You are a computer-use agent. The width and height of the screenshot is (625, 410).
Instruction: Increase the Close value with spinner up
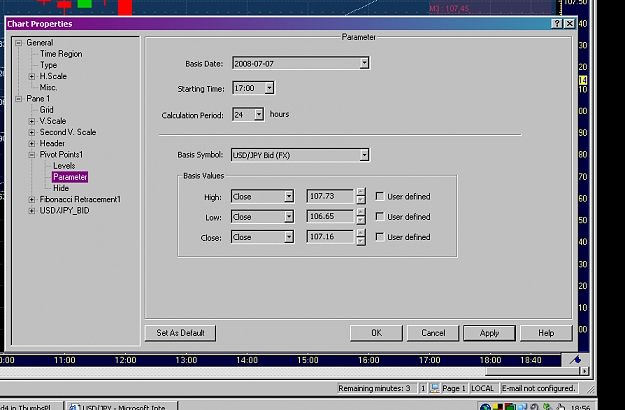tap(361, 232)
